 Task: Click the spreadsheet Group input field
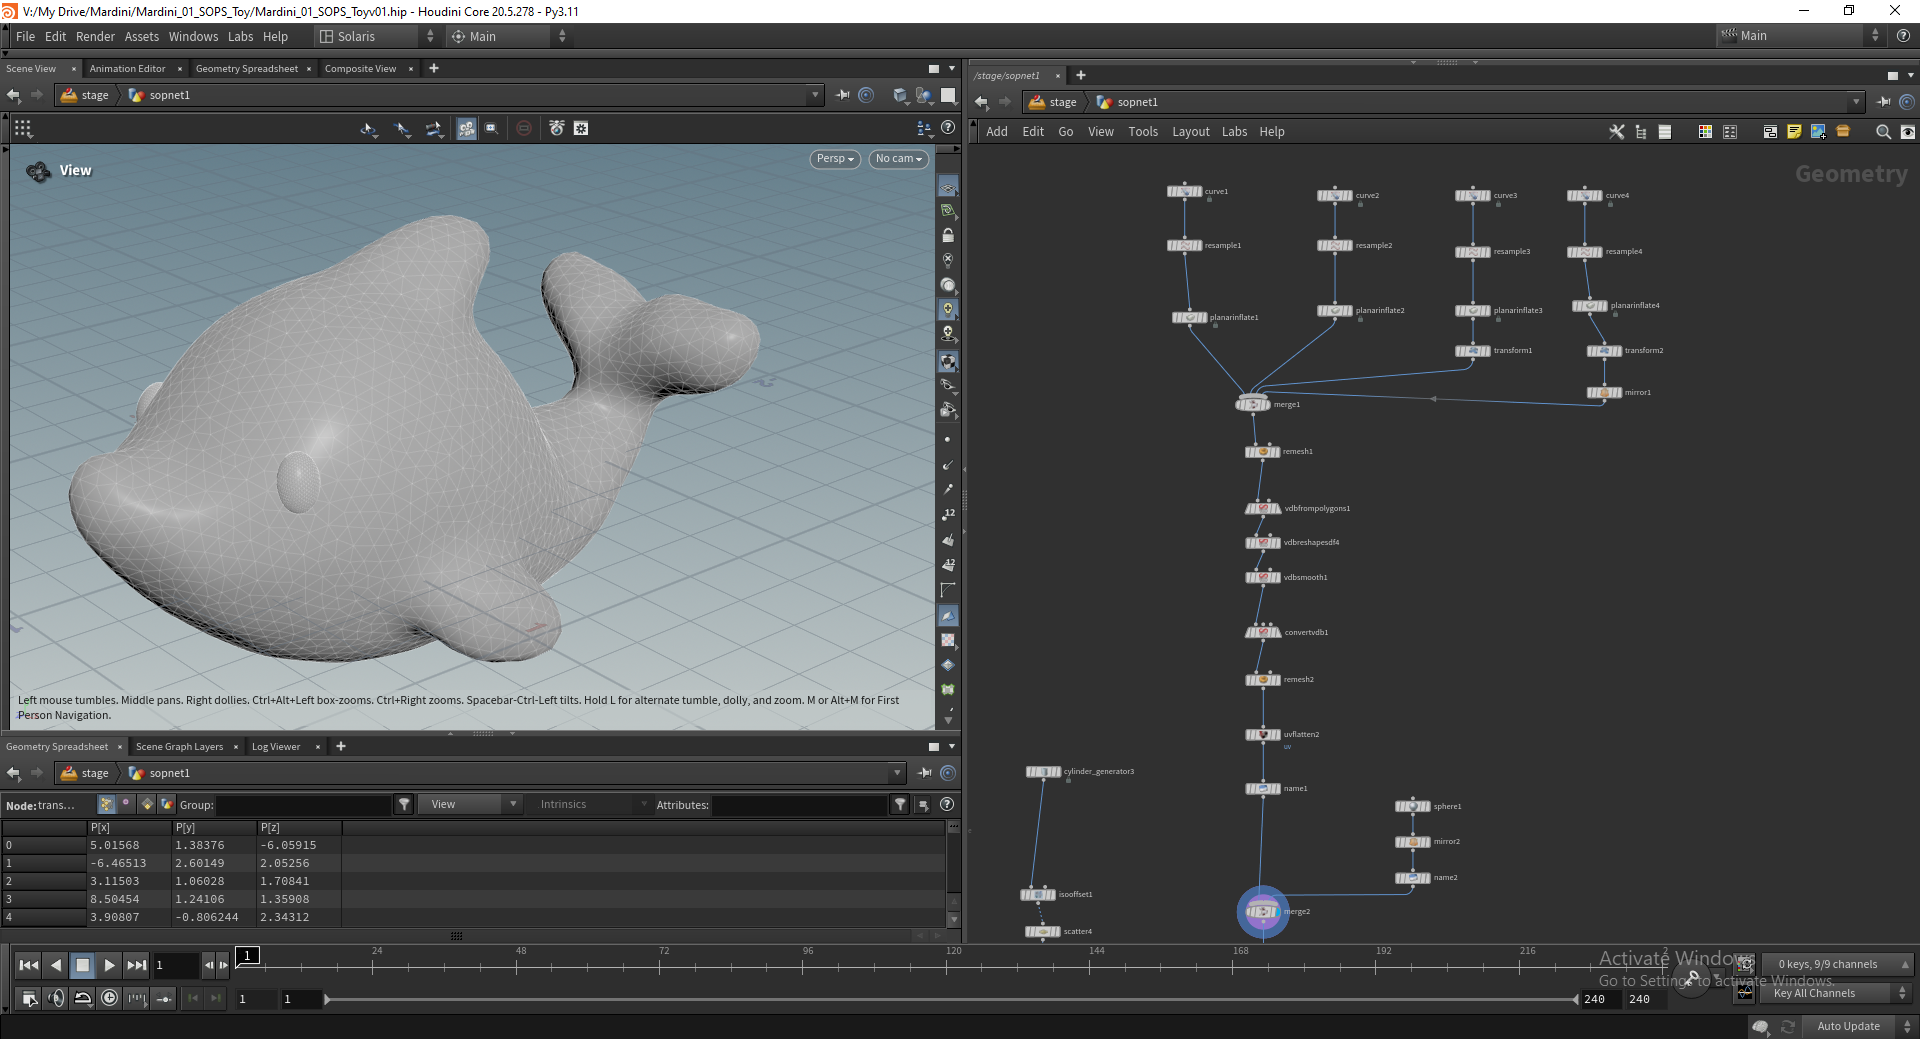coord(303,805)
